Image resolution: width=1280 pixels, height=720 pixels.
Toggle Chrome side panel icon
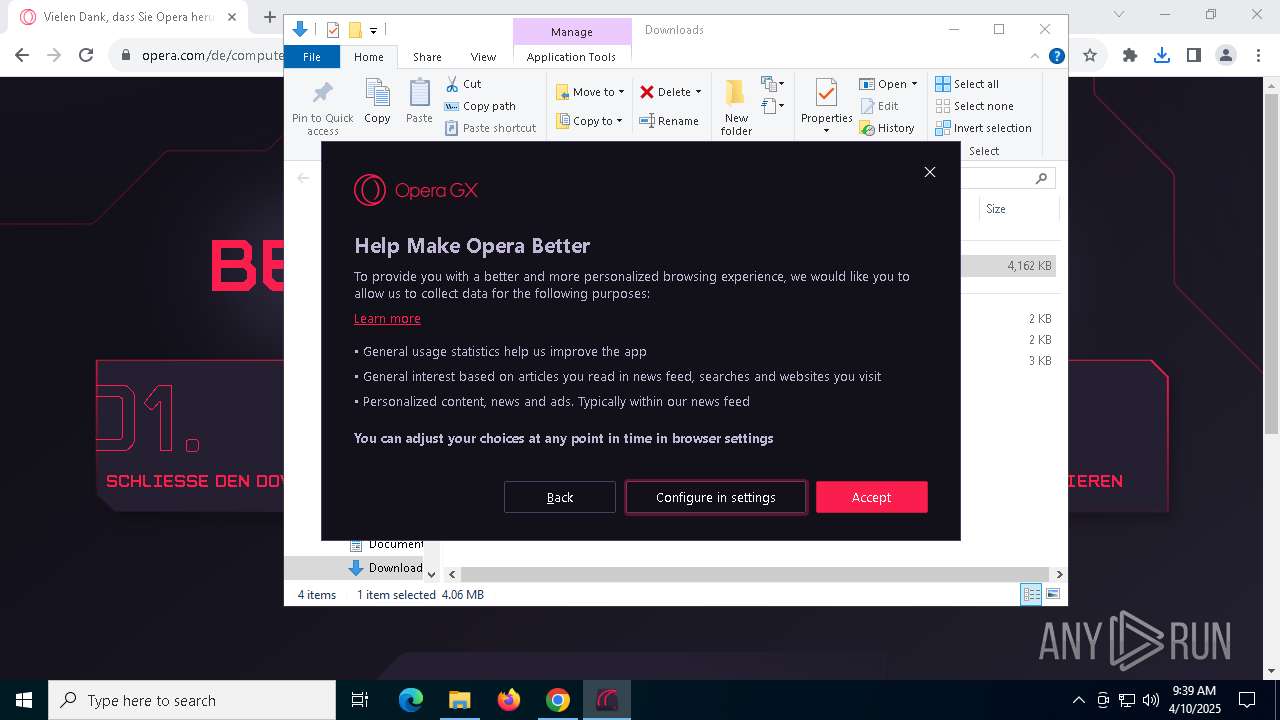click(1193, 55)
